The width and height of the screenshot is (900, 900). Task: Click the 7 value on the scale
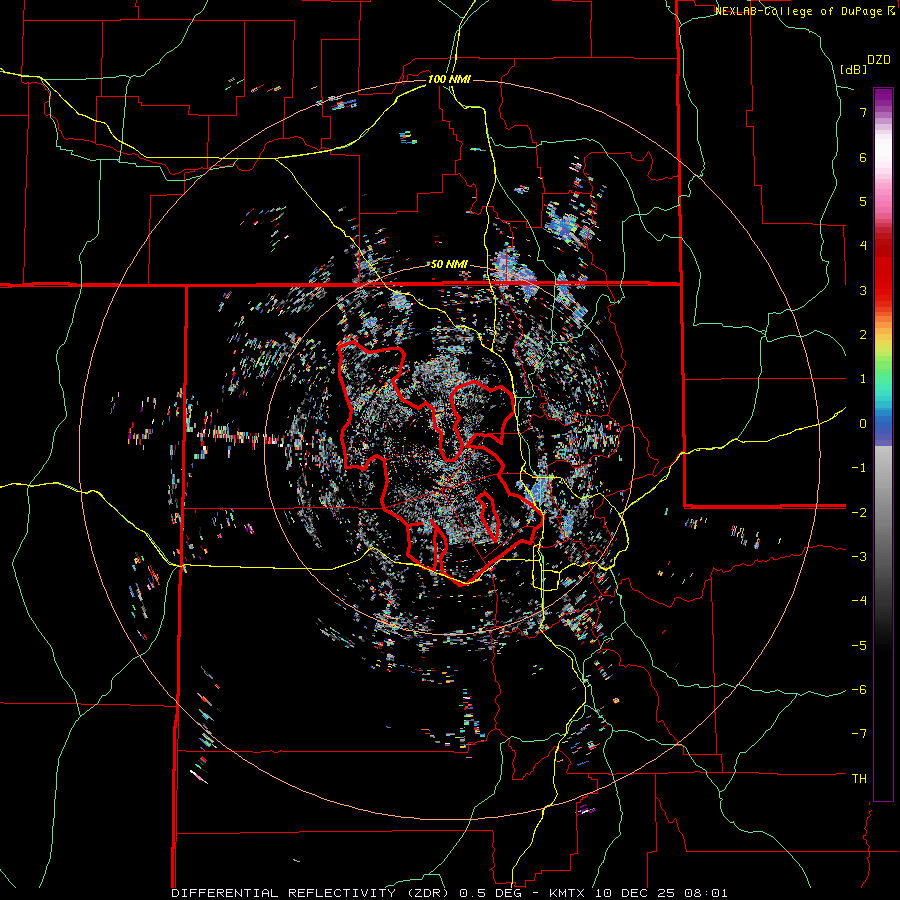(x=863, y=112)
